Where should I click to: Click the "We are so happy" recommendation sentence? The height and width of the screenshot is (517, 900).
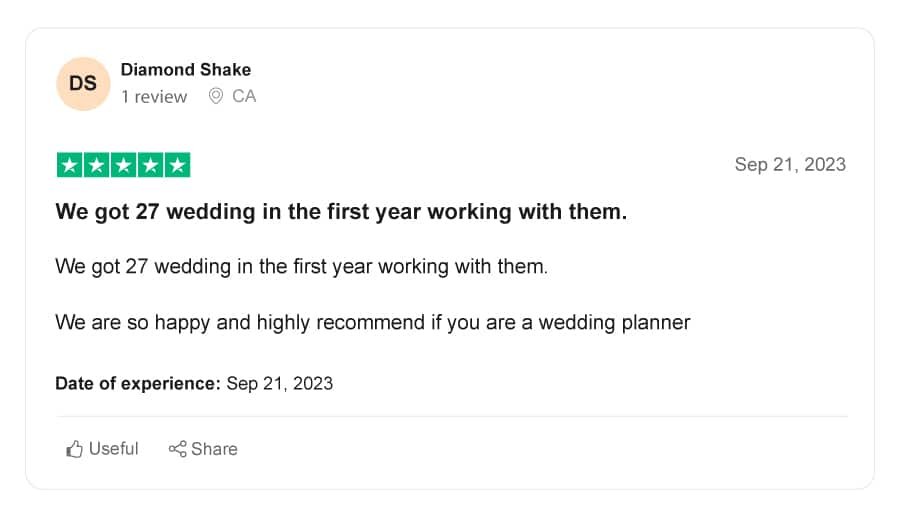pyautogui.click(x=373, y=322)
